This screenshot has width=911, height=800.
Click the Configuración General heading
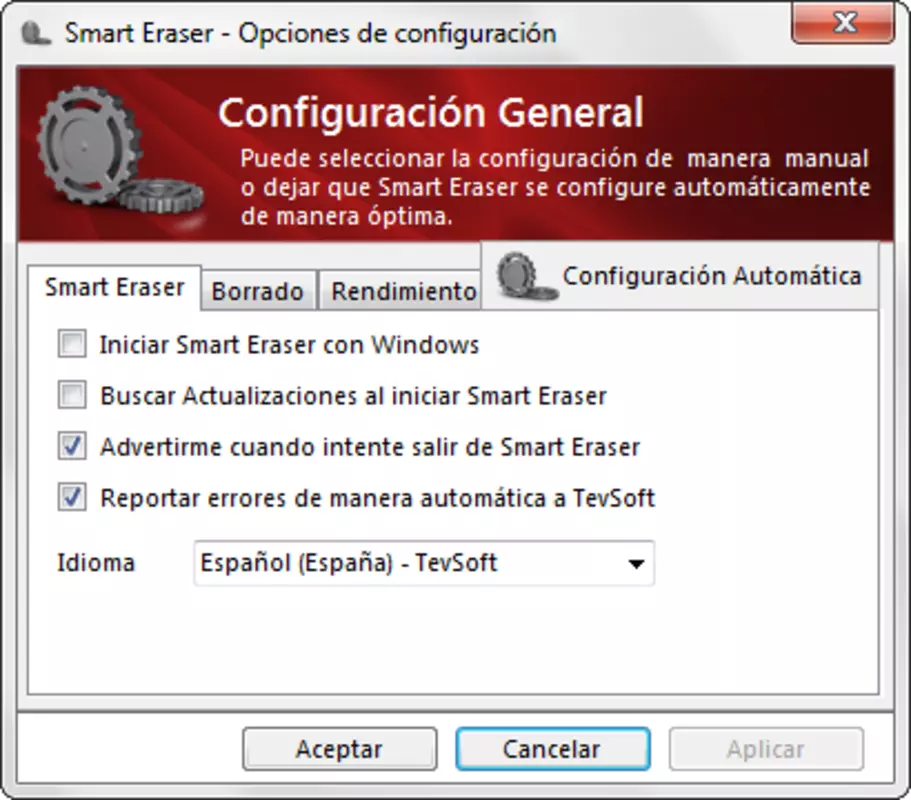click(x=431, y=113)
